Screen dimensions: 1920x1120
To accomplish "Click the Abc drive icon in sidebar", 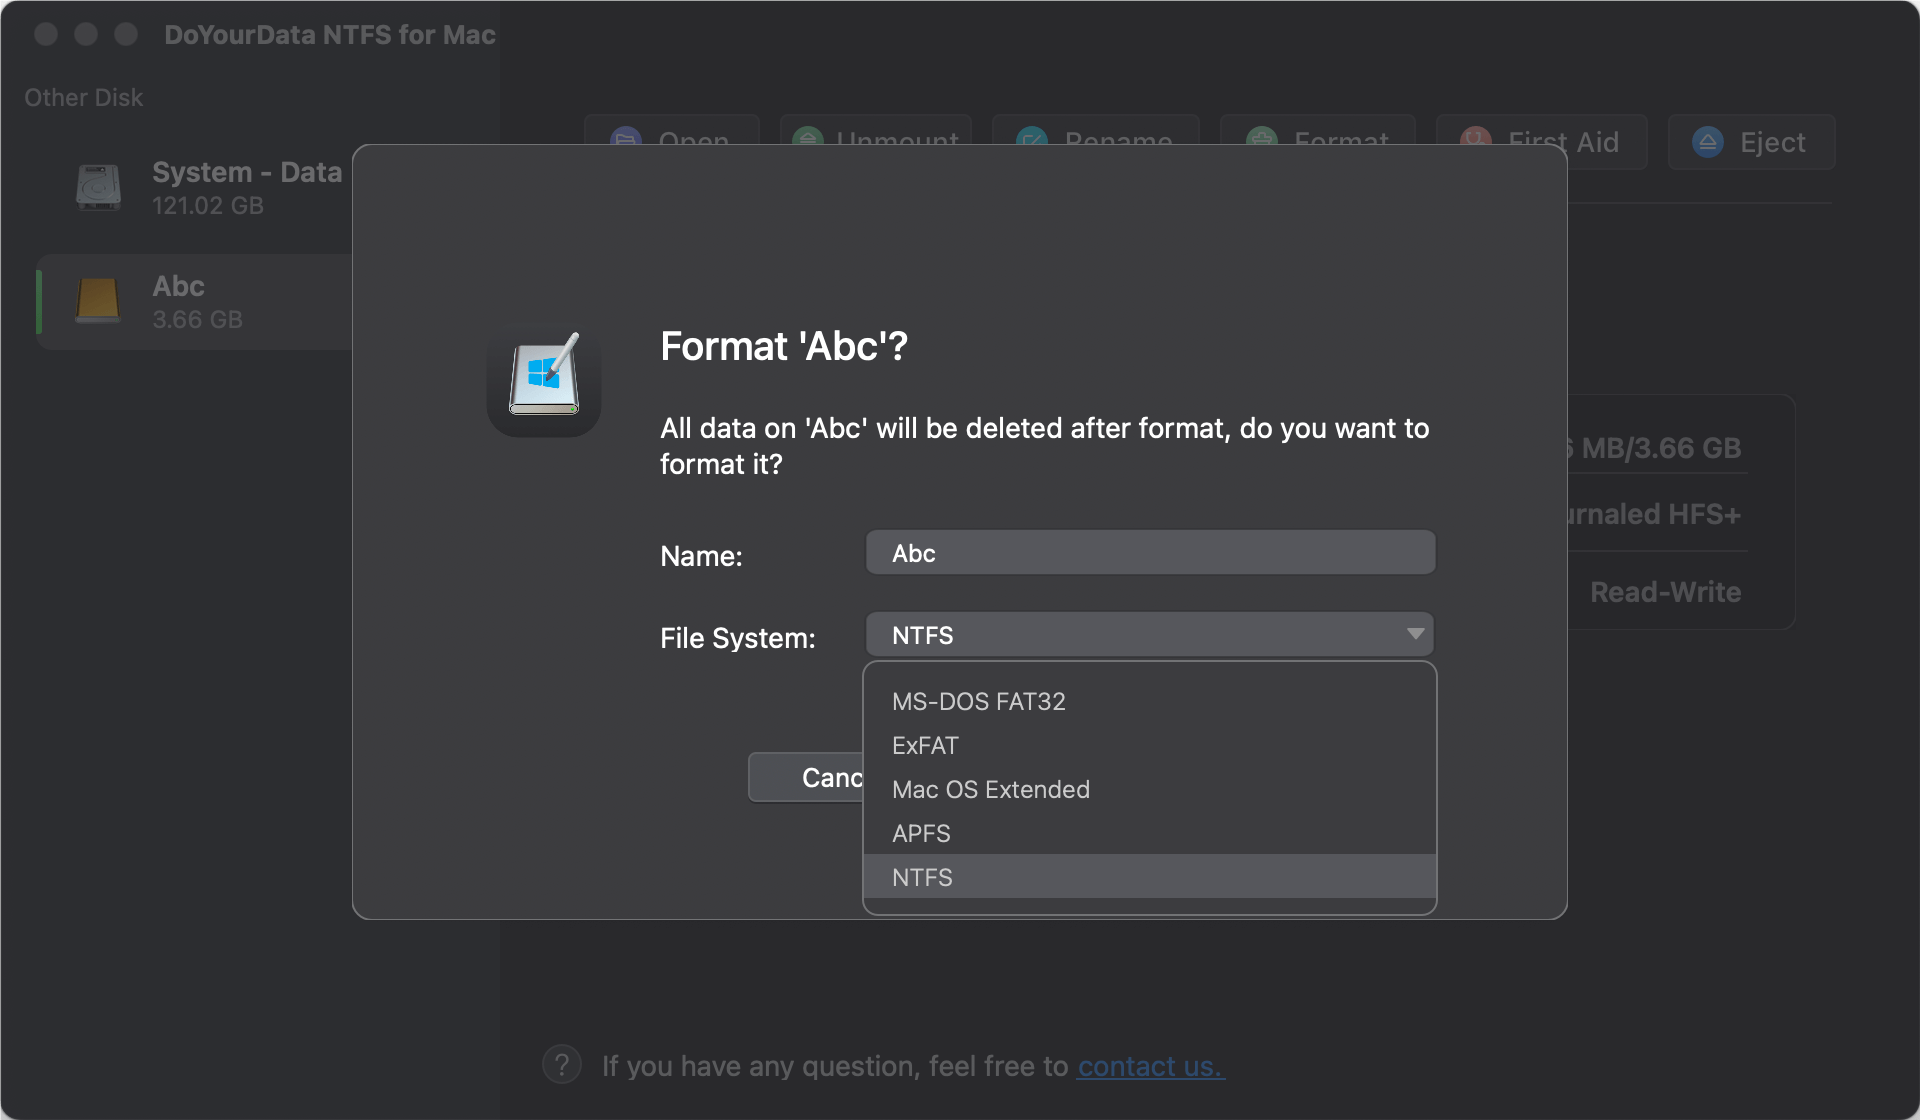I will pos(98,300).
